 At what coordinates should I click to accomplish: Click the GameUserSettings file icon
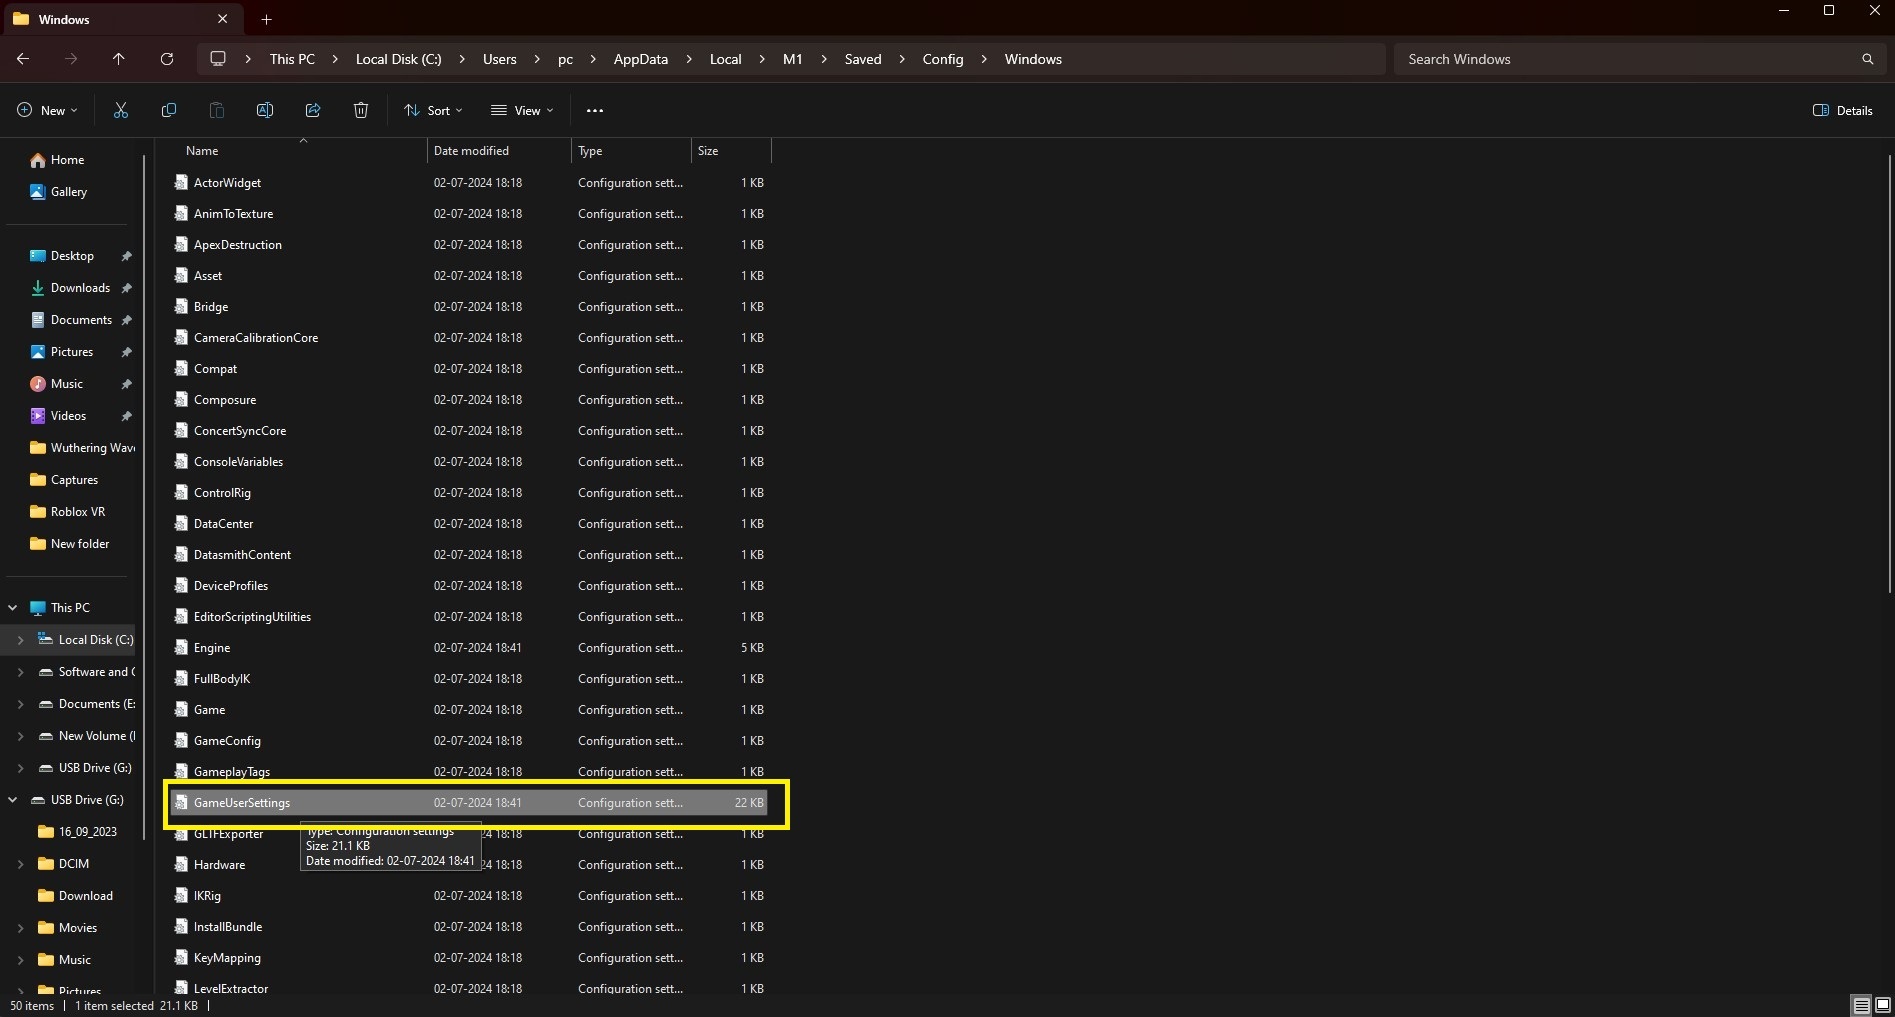pos(181,802)
